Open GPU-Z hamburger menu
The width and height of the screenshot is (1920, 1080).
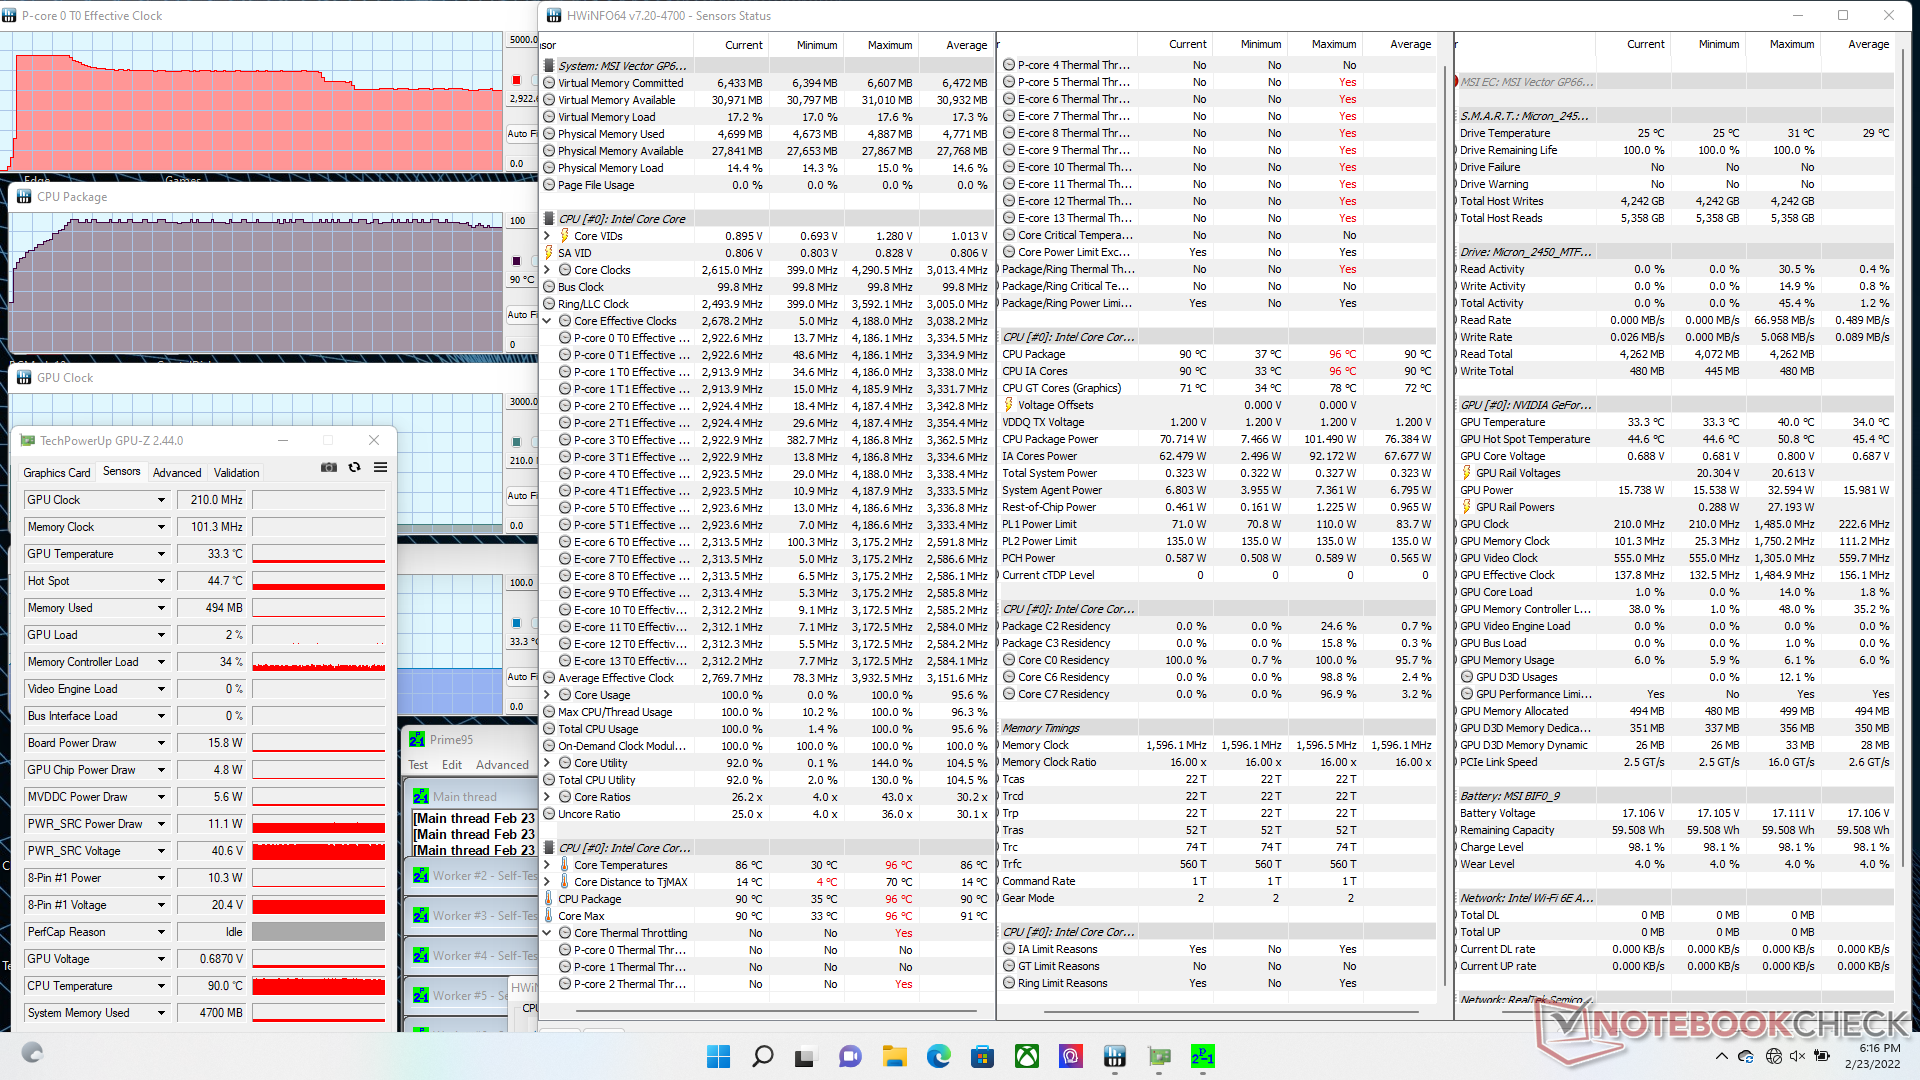coord(381,468)
